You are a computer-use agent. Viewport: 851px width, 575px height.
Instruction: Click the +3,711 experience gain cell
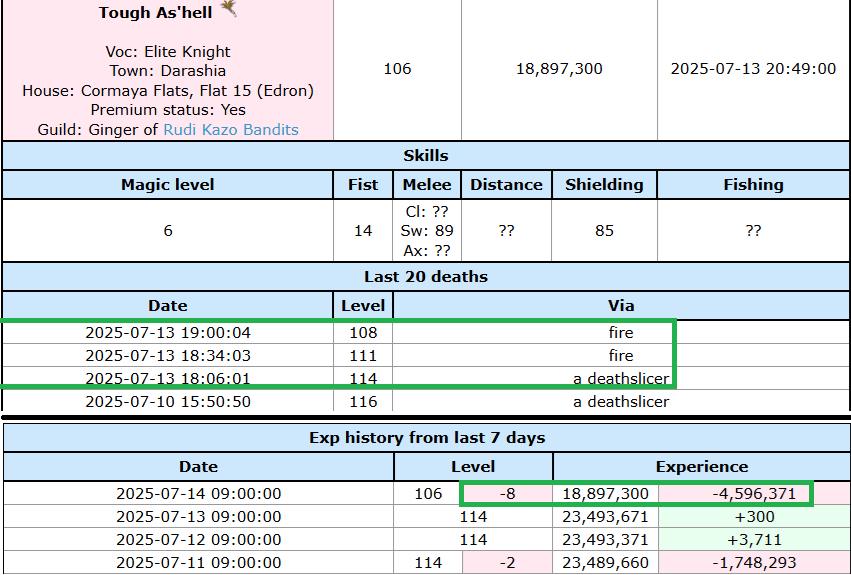point(736,540)
